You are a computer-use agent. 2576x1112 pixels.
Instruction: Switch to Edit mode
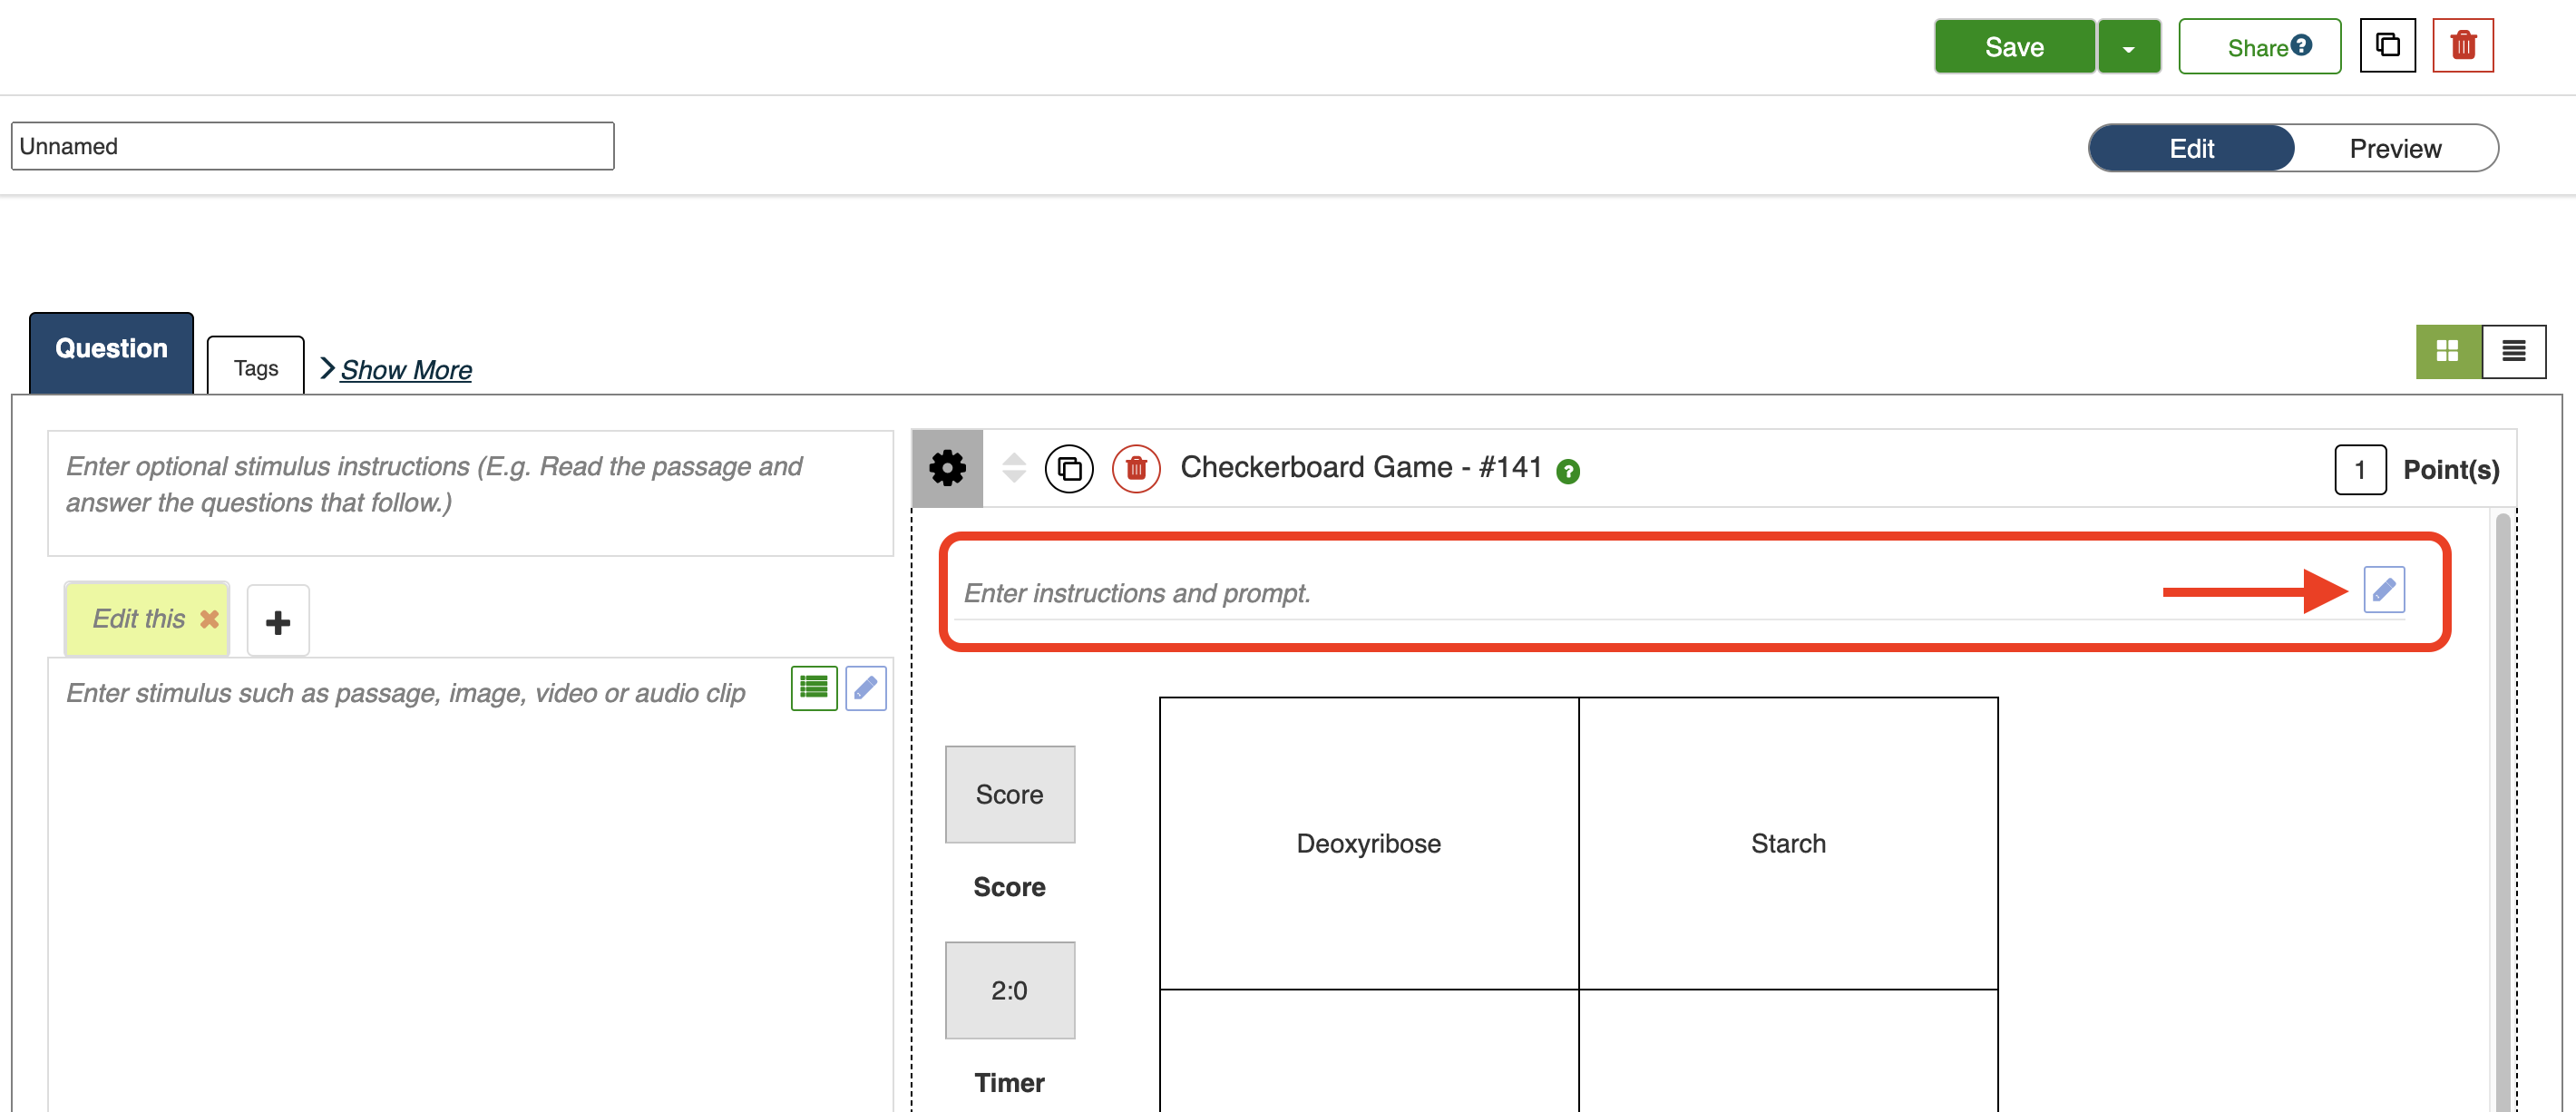(x=2191, y=149)
